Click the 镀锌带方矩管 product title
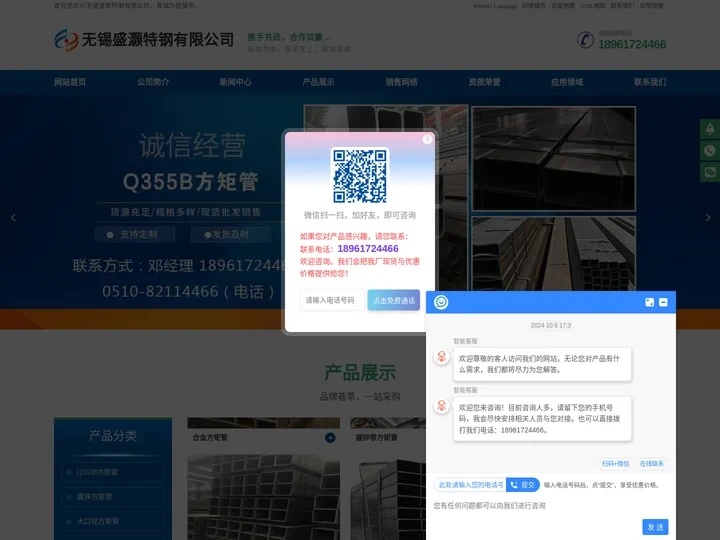Viewport: 720px width, 540px height. [376, 438]
